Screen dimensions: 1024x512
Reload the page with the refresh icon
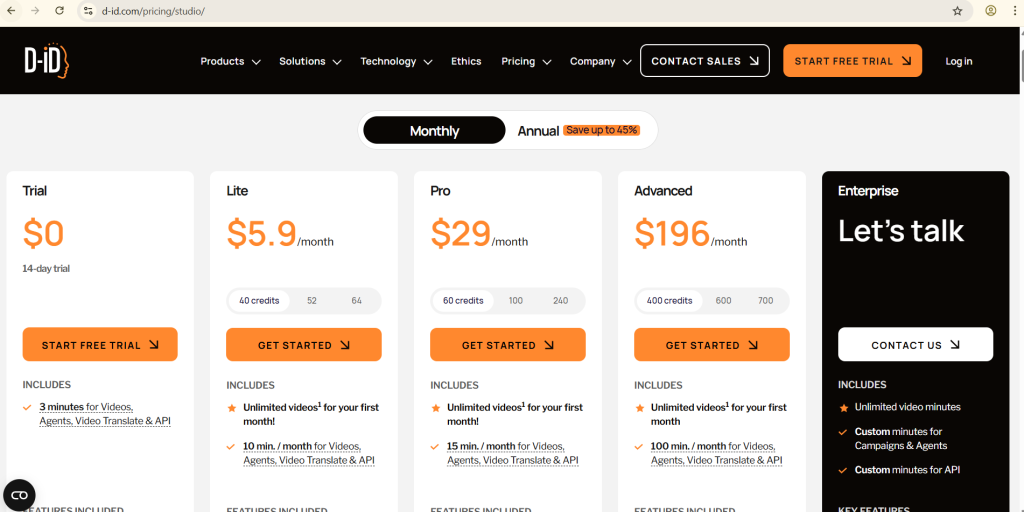pos(59,11)
